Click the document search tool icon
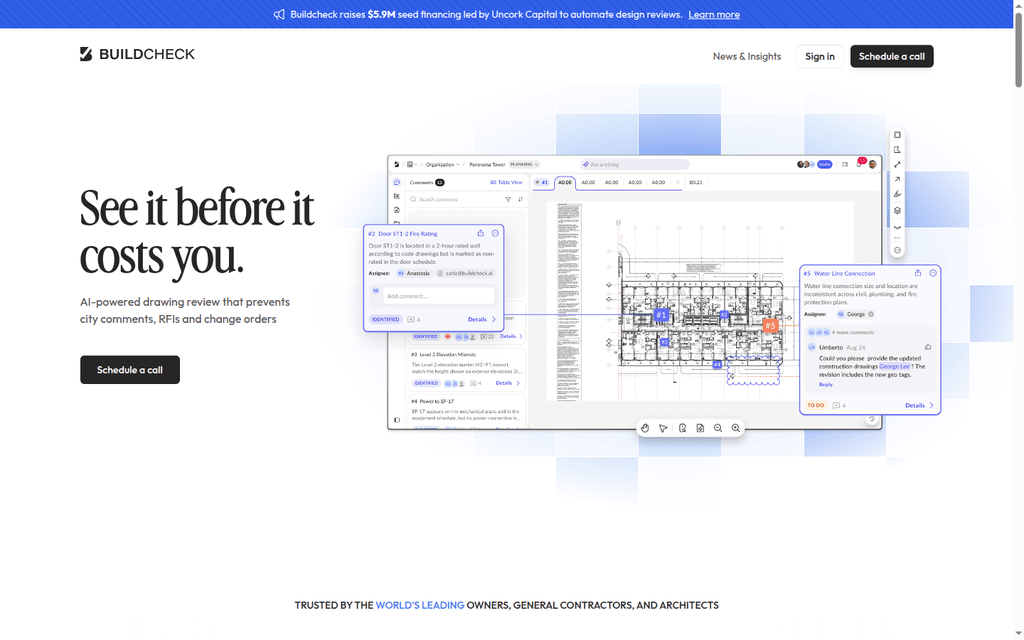Screen dimensions: 1024x640 tap(682, 428)
